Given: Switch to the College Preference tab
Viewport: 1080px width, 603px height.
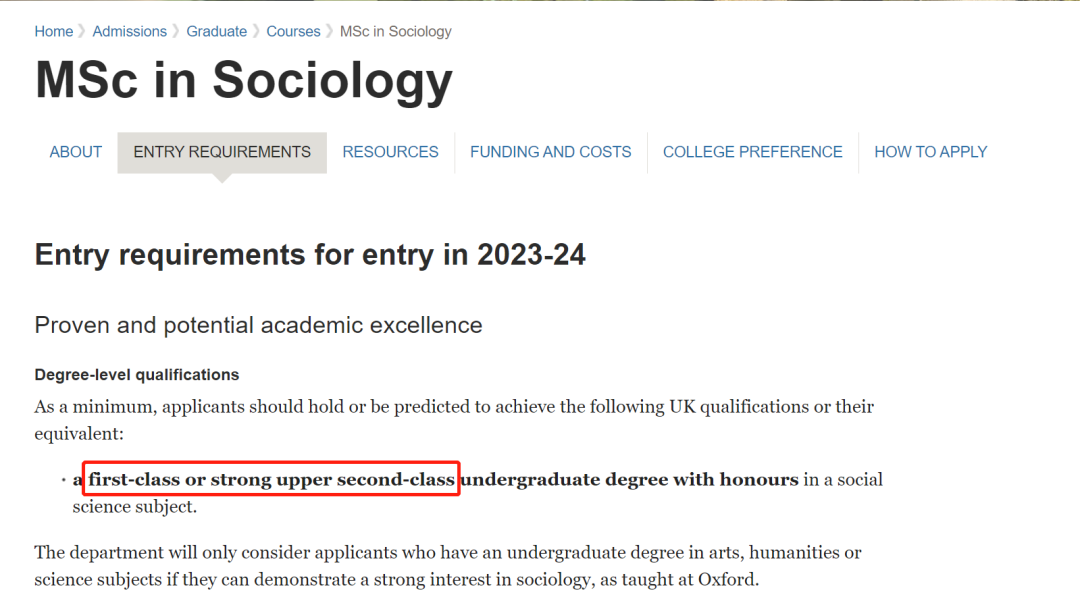Looking at the screenshot, I should [752, 152].
